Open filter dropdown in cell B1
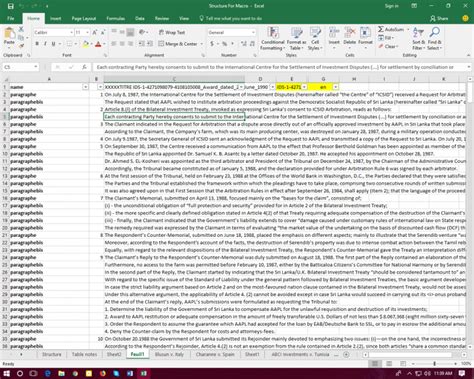474x379 pixels. pyautogui.click(x=100, y=87)
